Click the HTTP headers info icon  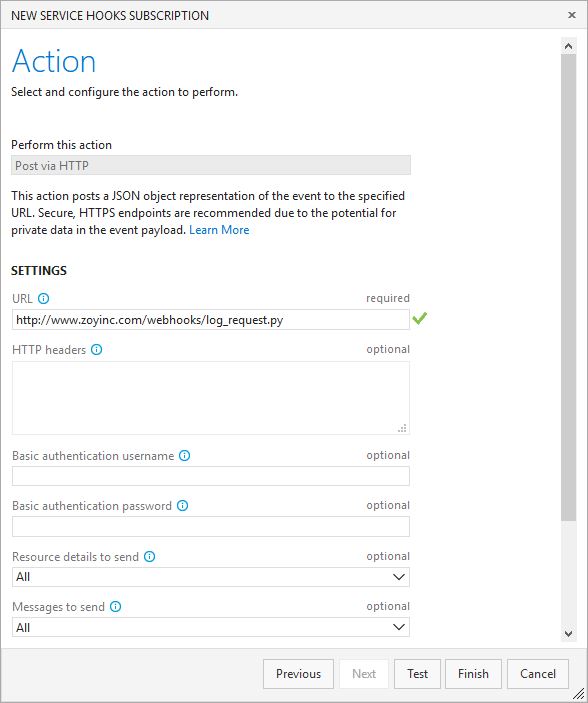(96, 350)
